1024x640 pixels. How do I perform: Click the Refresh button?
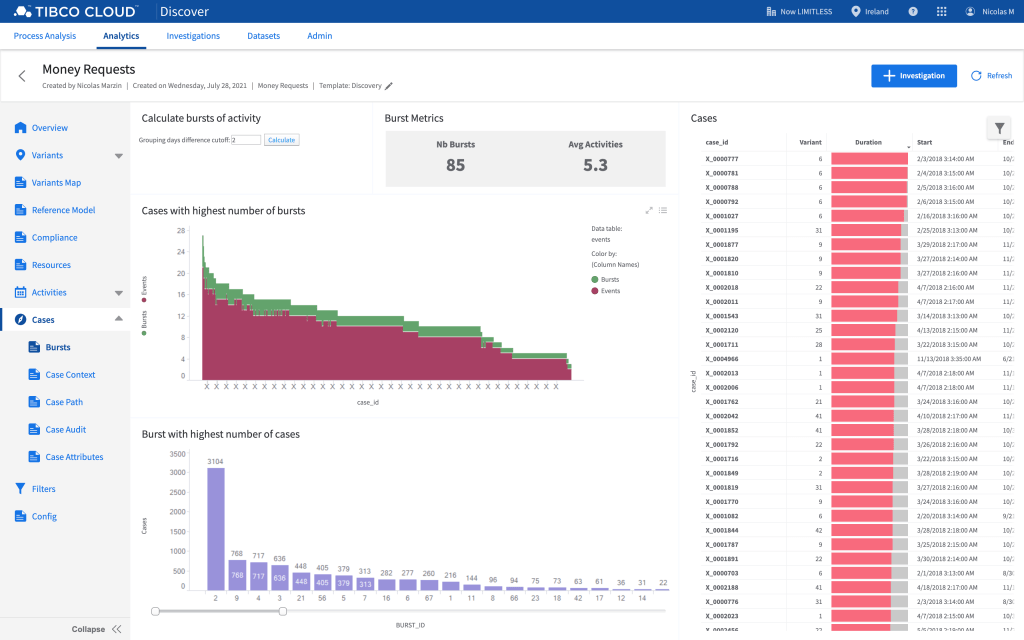(990, 76)
